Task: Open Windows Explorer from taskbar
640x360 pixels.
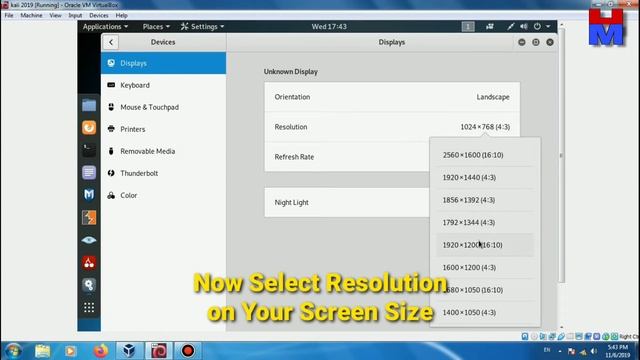Action: coord(42,351)
